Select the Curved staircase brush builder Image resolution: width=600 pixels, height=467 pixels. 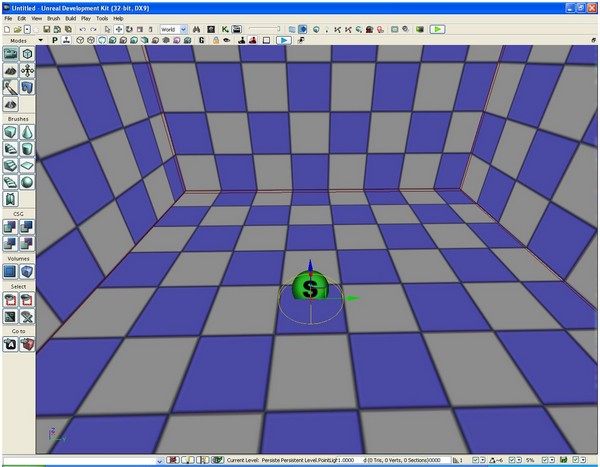(10, 149)
